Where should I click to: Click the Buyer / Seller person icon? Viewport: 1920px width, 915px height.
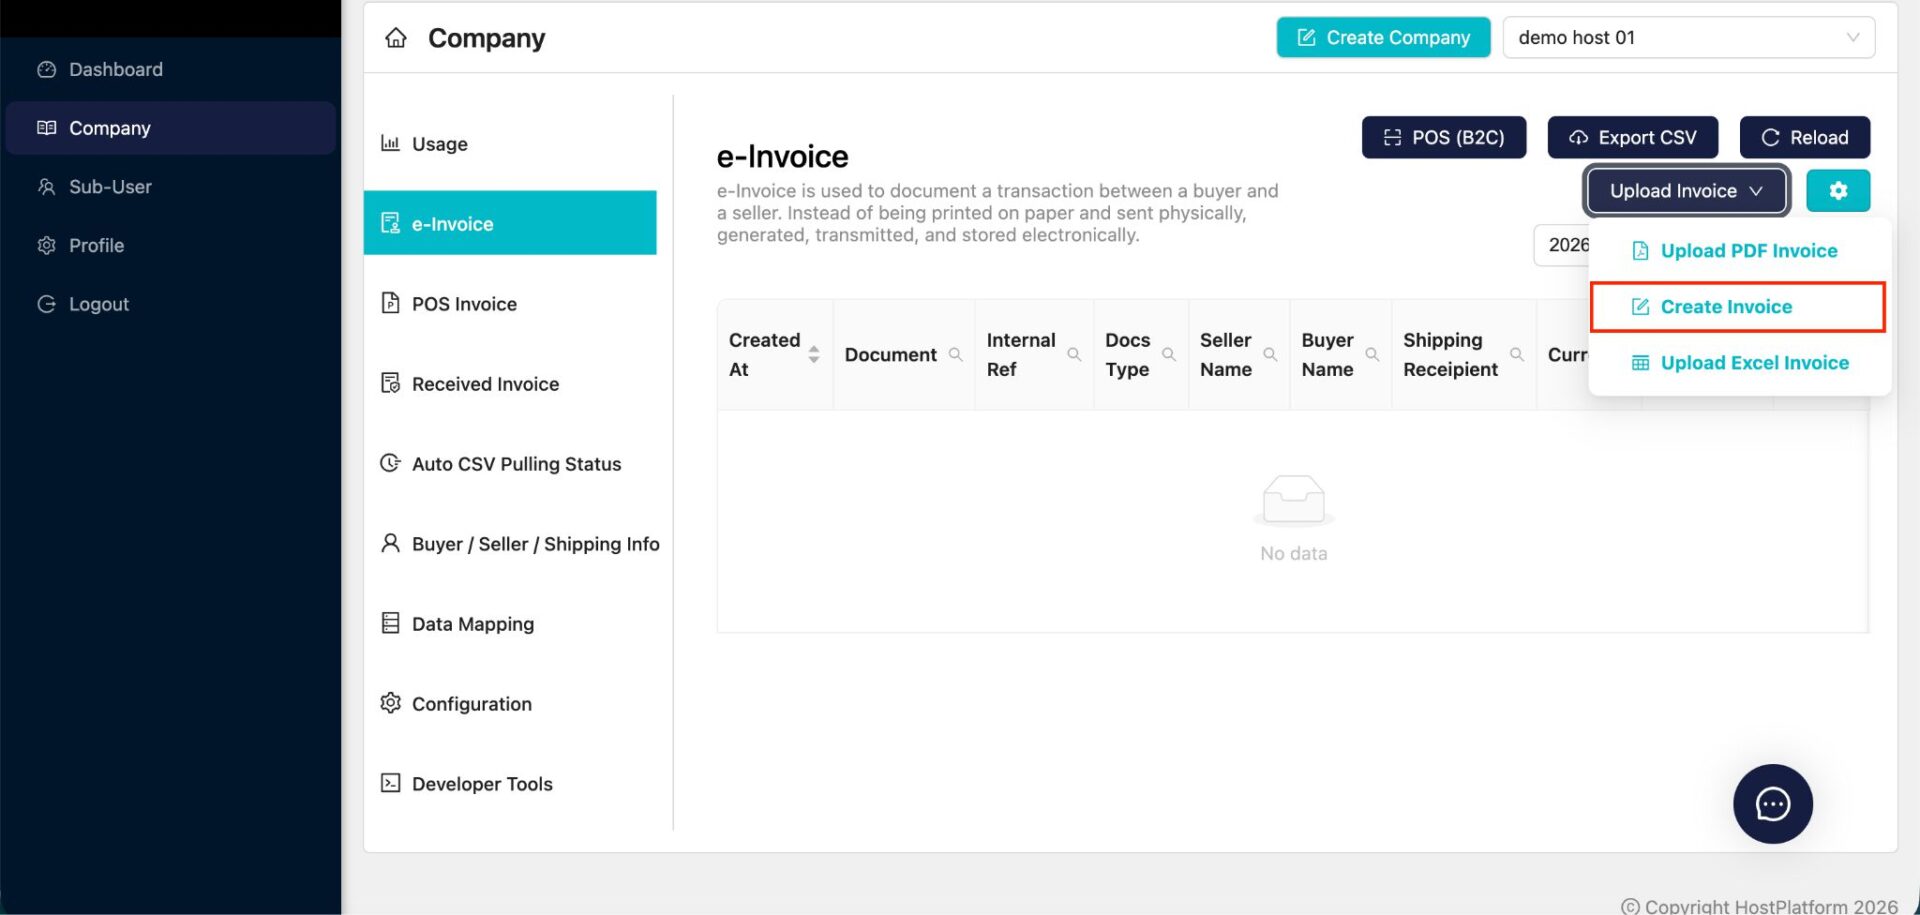point(390,543)
